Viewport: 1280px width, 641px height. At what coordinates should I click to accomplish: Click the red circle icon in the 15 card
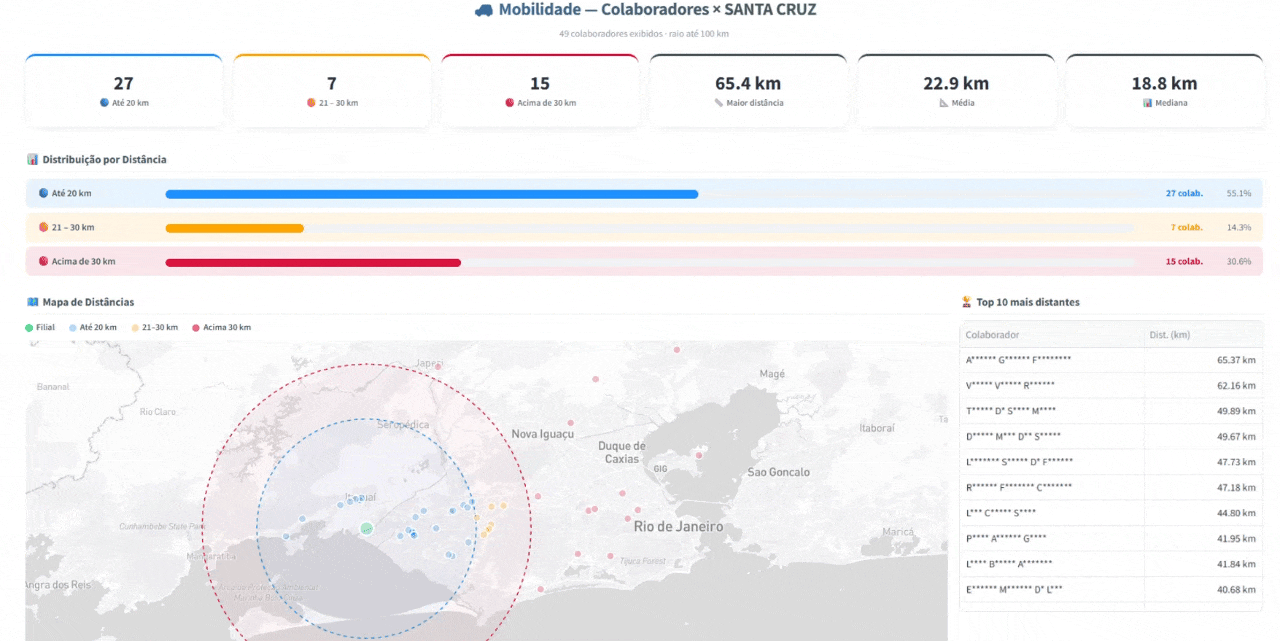(x=509, y=103)
